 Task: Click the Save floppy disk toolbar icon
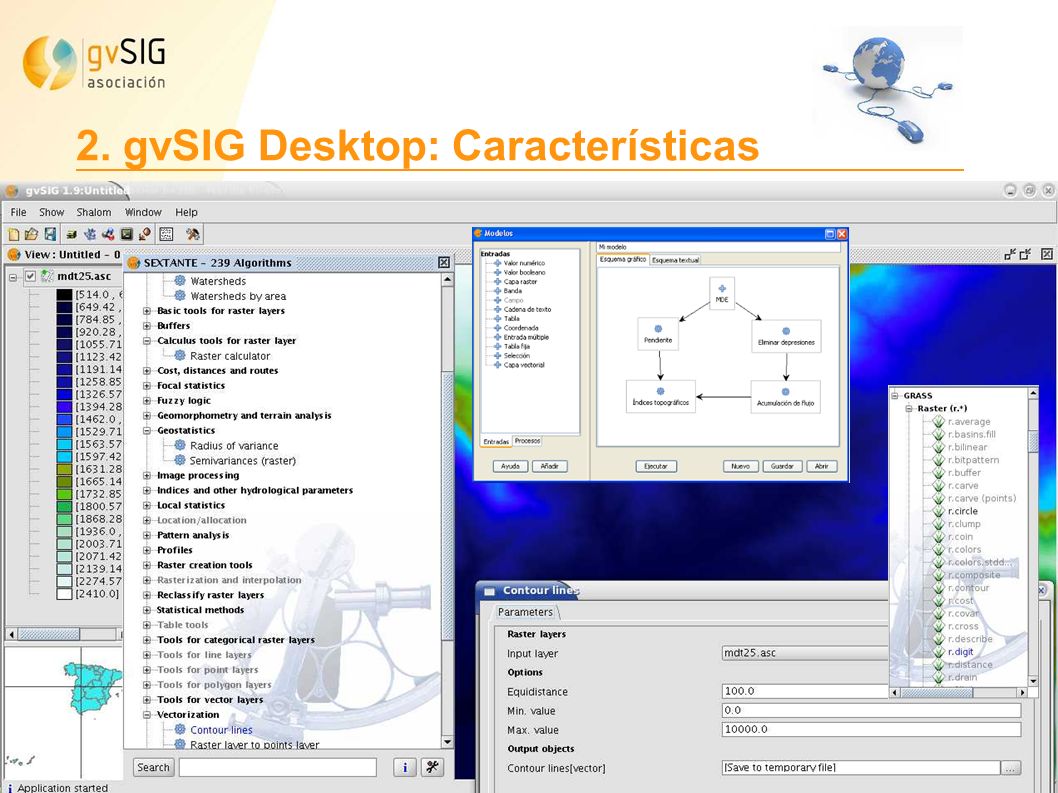[50, 234]
